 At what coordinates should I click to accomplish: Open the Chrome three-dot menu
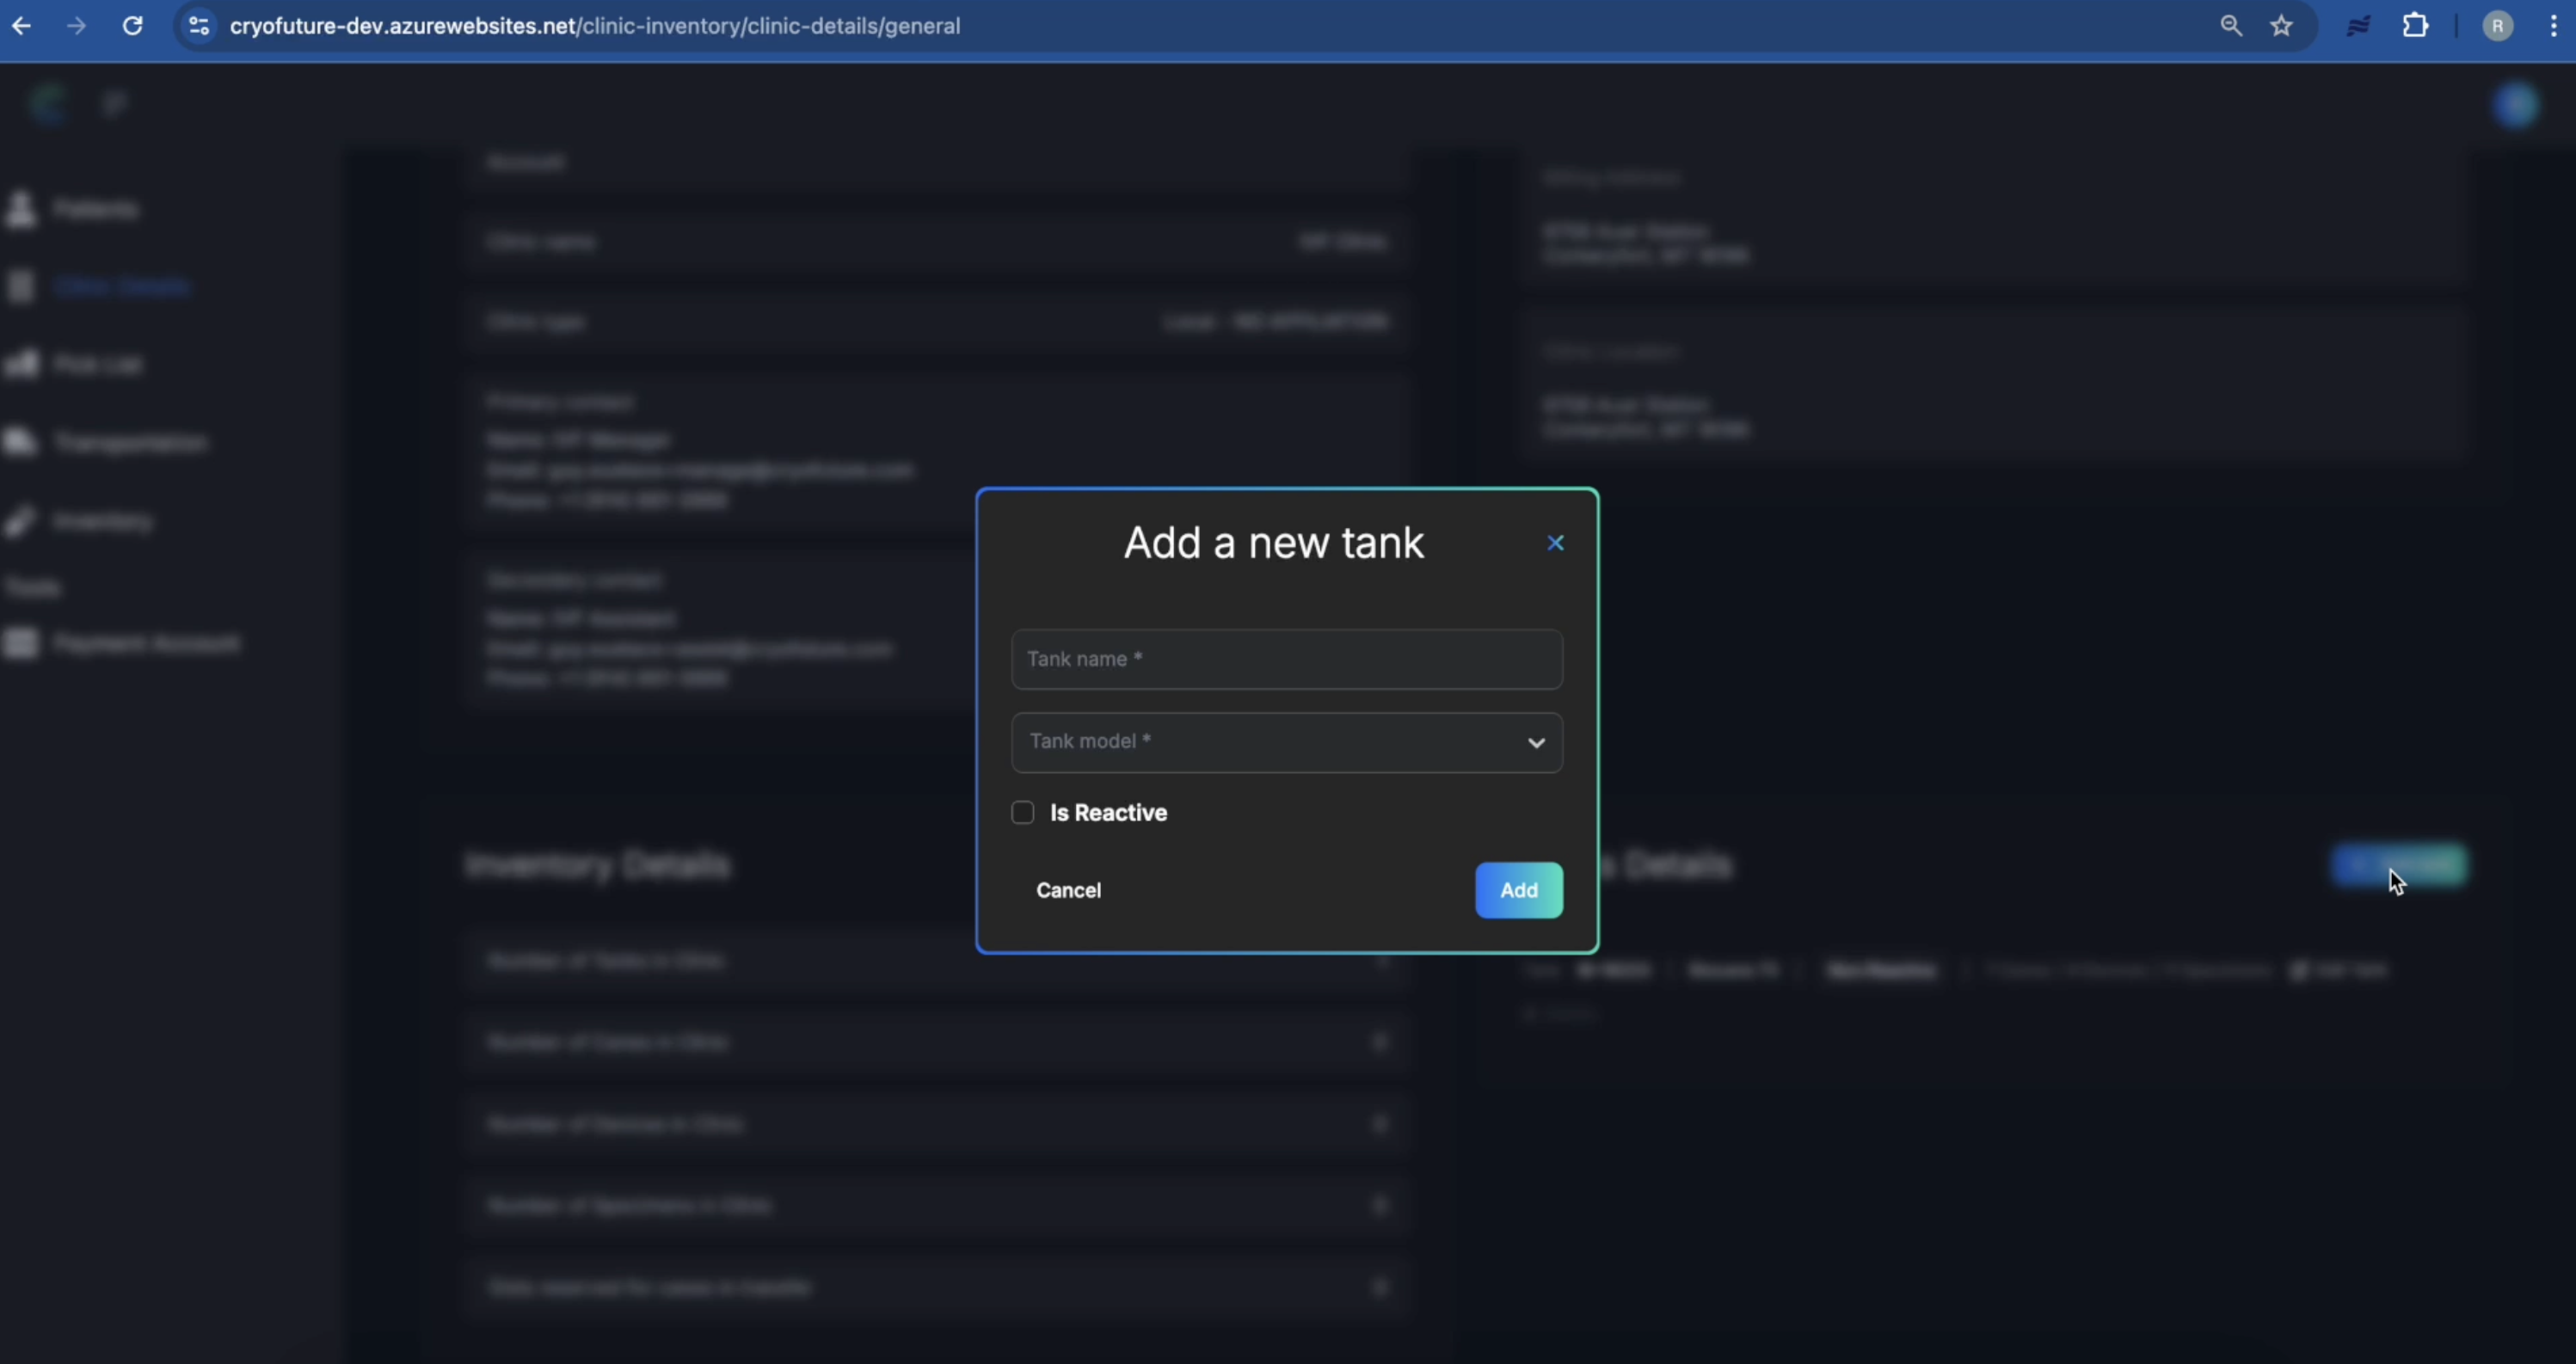(2553, 26)
